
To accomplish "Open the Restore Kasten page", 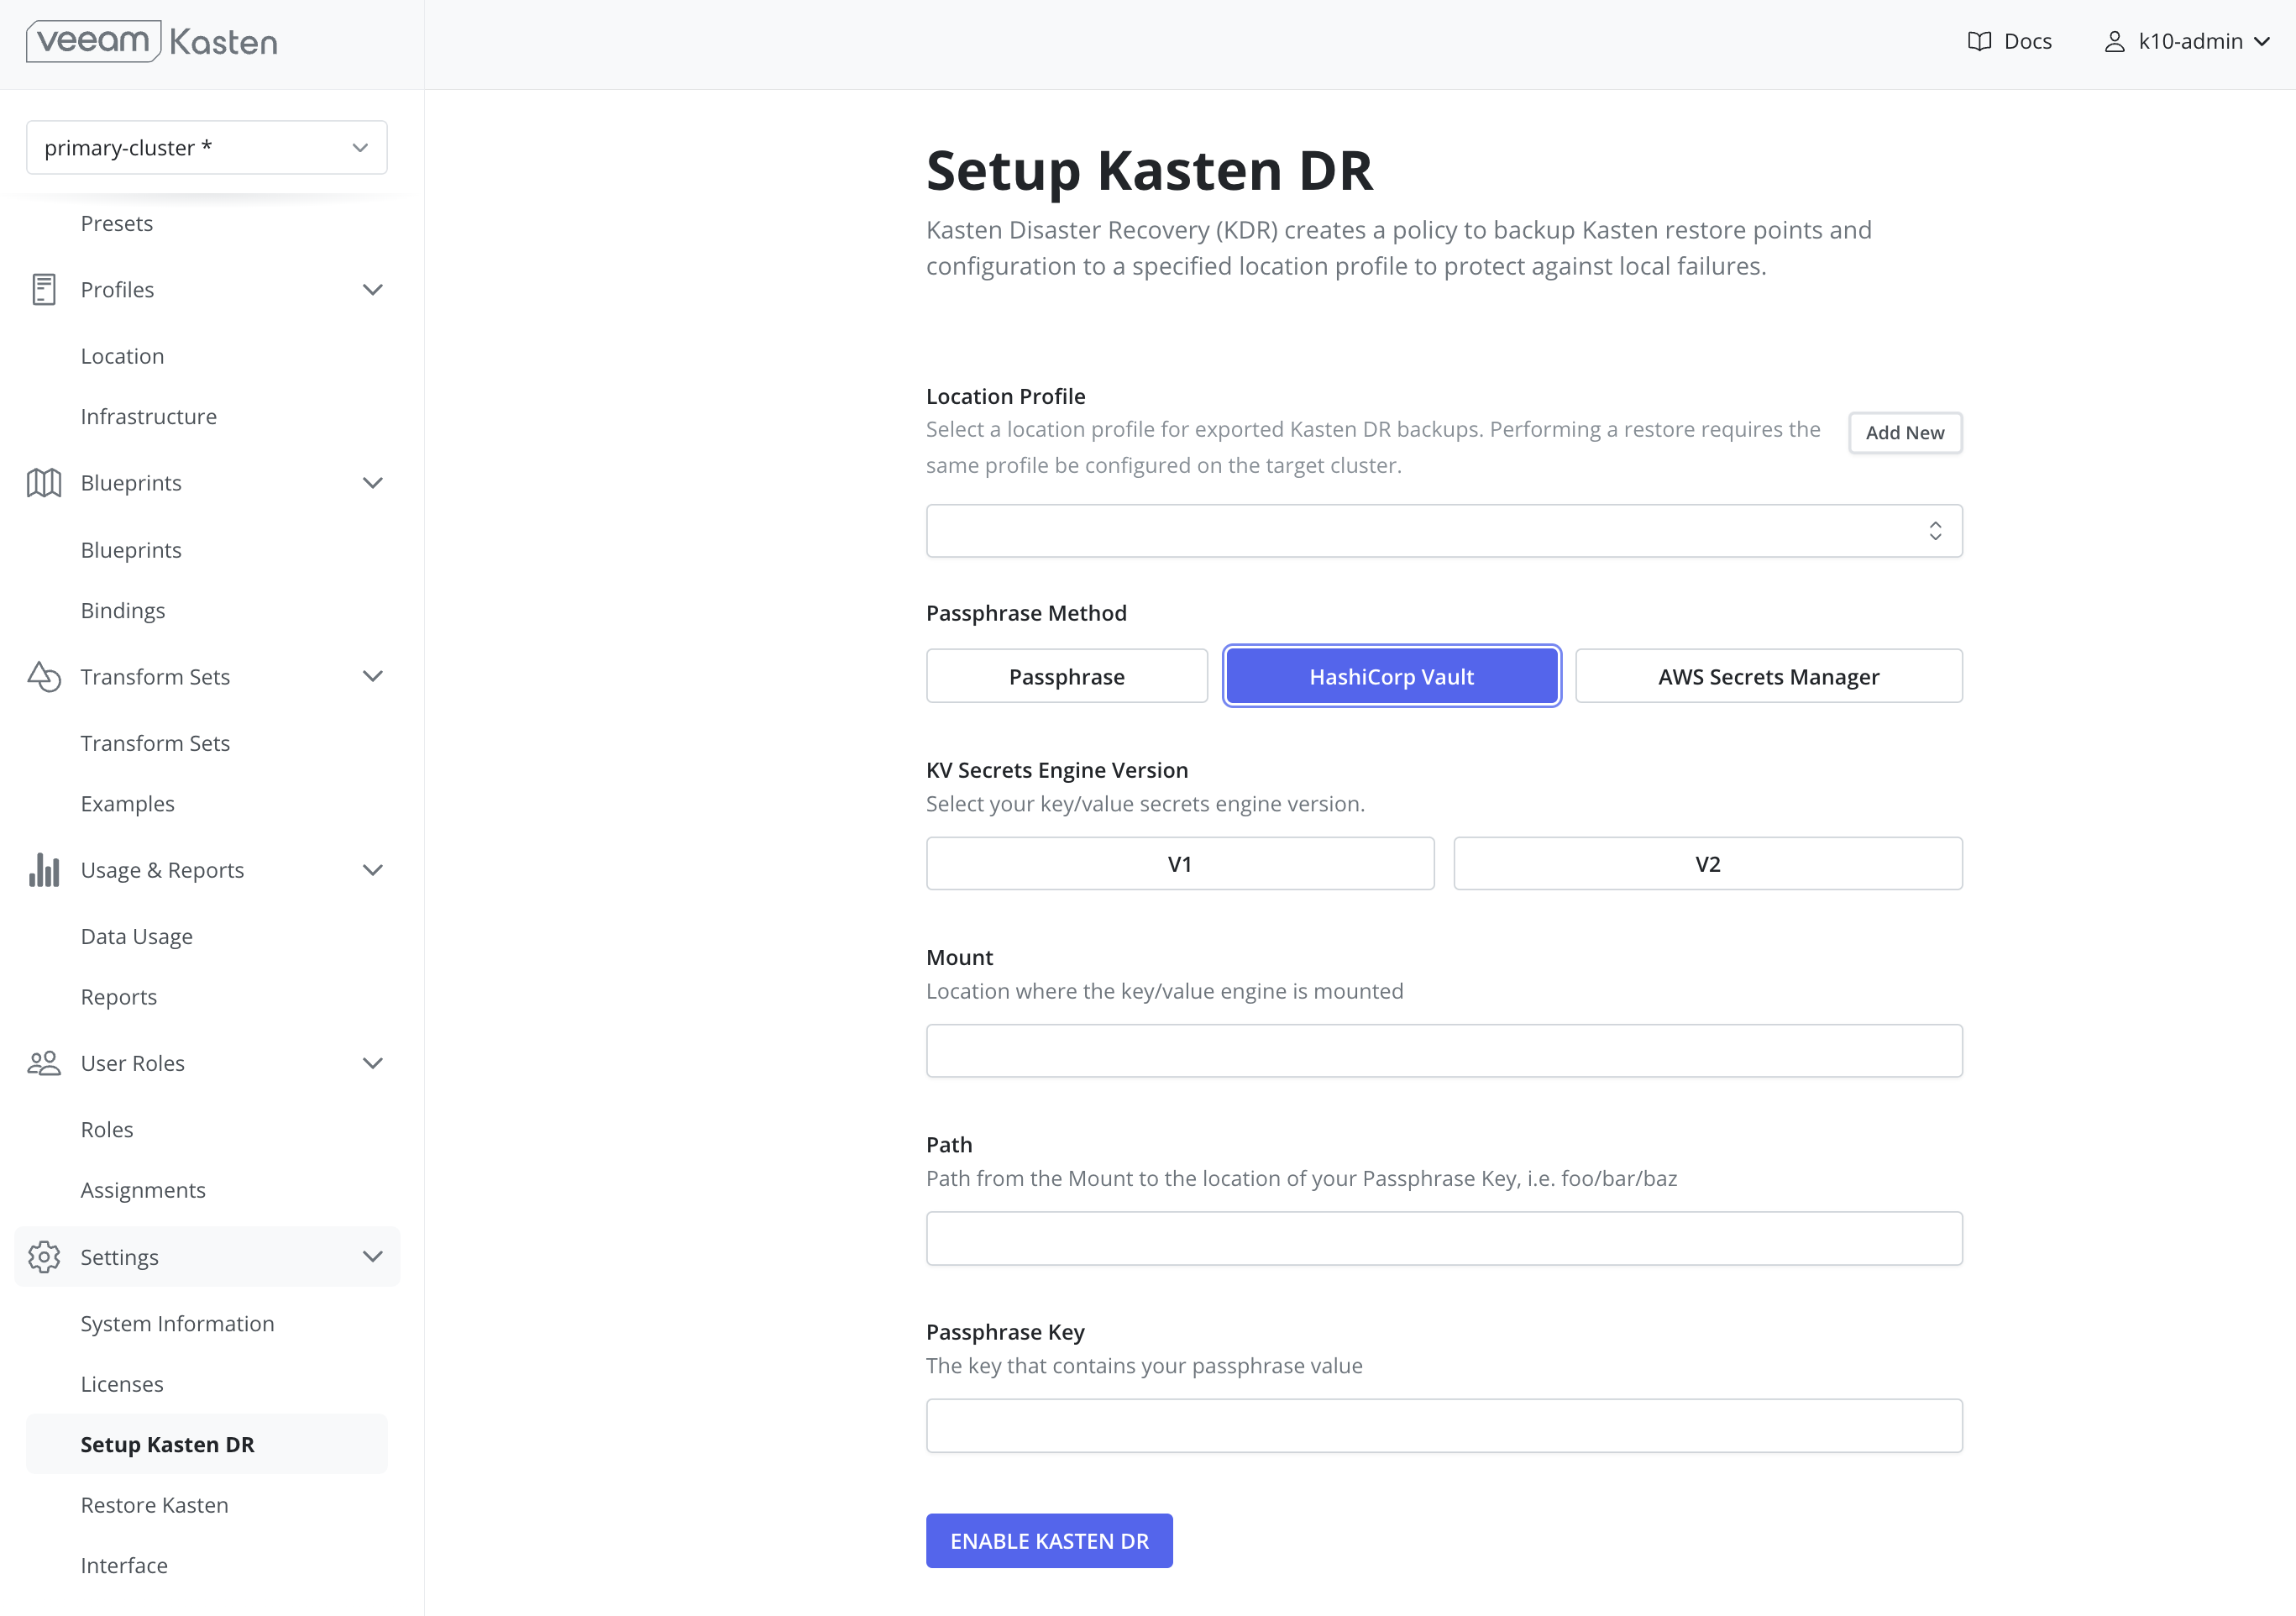I will (154, 1505).
